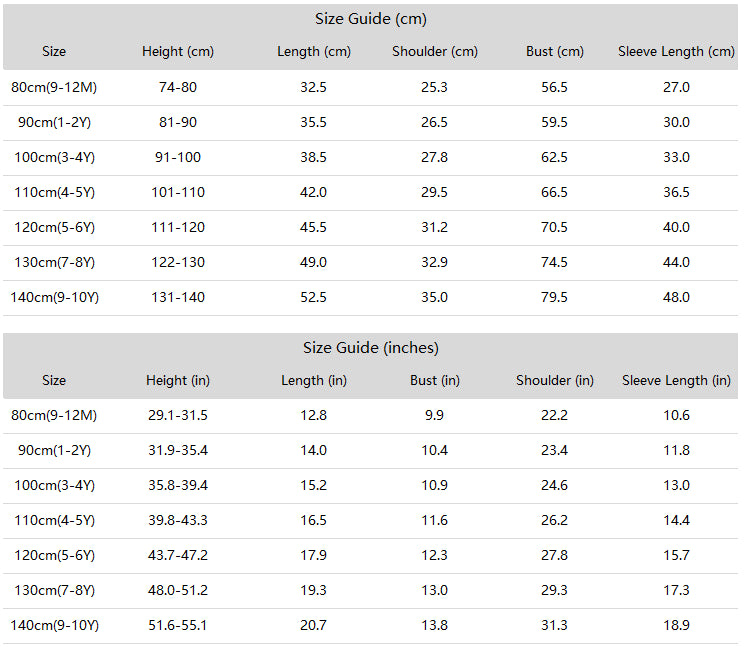750x652 pixels.
Task: Select the Height (cm) column header
Action: coord(177,51)
